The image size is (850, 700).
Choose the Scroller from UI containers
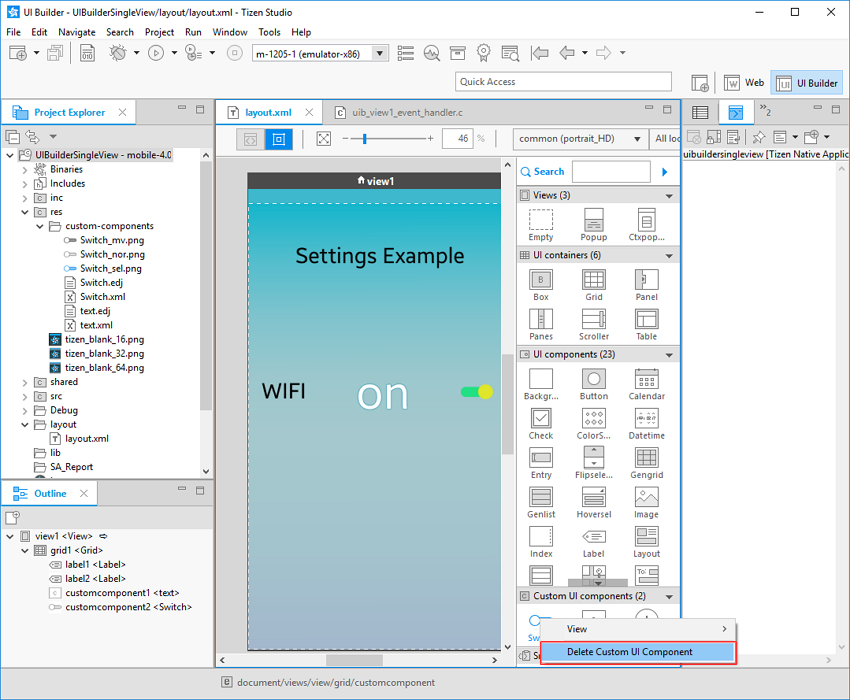tap(593, 318)
